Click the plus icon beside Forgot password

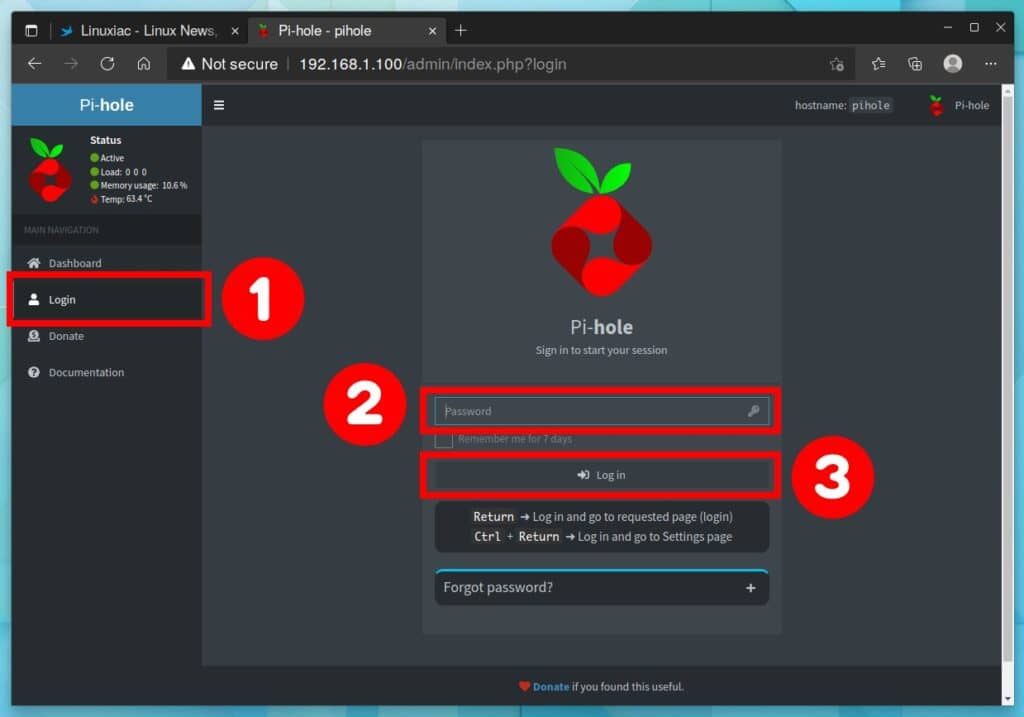point(750,588)
